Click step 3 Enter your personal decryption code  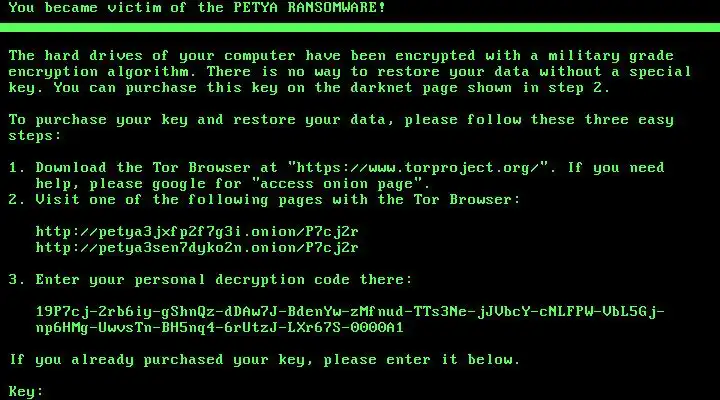pos(210,280)
